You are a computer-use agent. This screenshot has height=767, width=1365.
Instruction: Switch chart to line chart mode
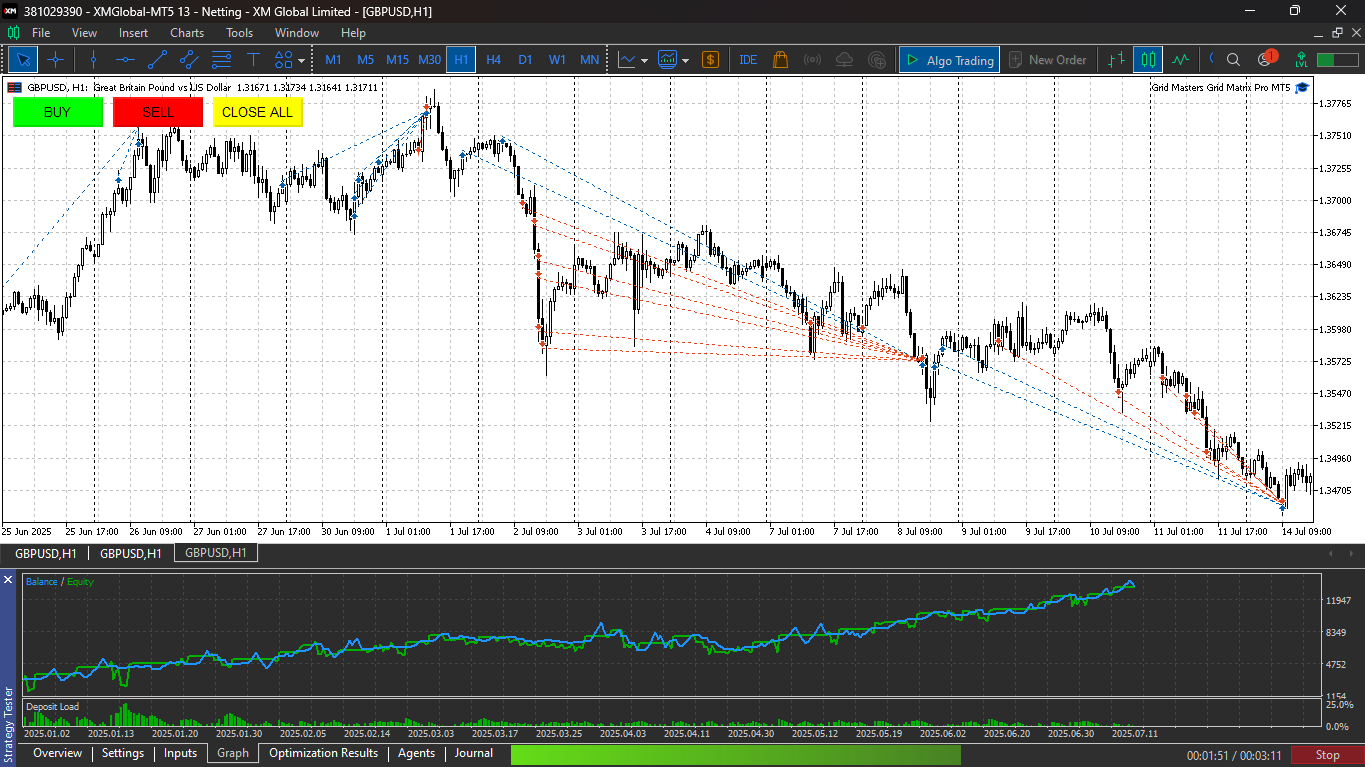(x=1180, y=60)
